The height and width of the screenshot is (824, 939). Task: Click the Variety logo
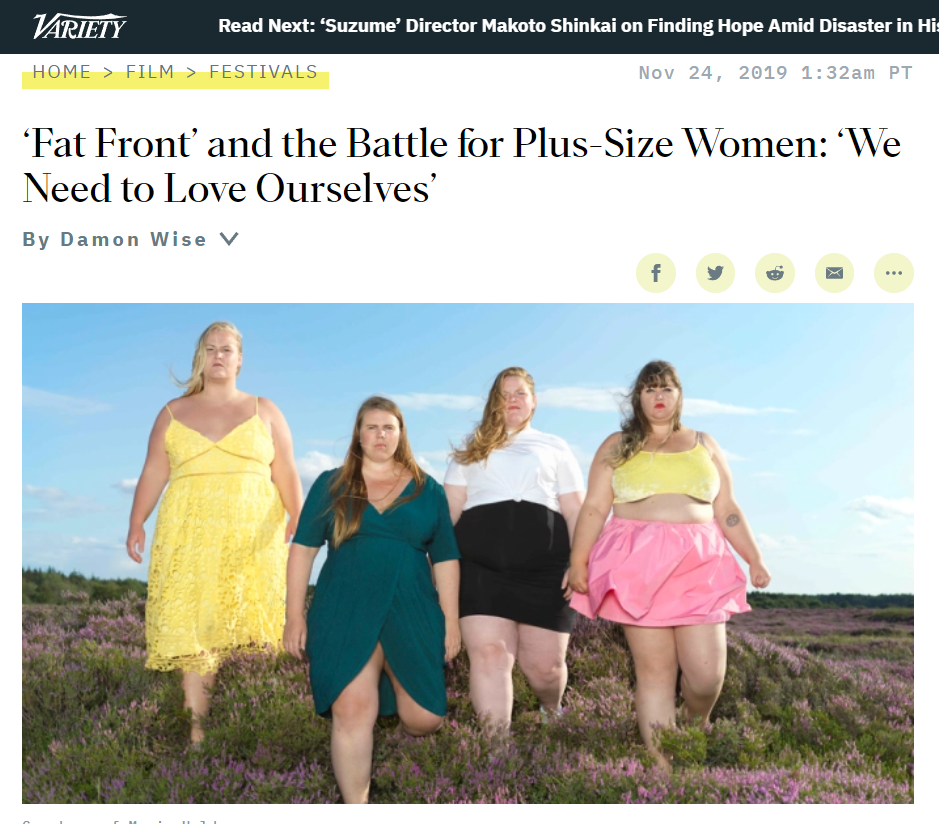(79, 26)
